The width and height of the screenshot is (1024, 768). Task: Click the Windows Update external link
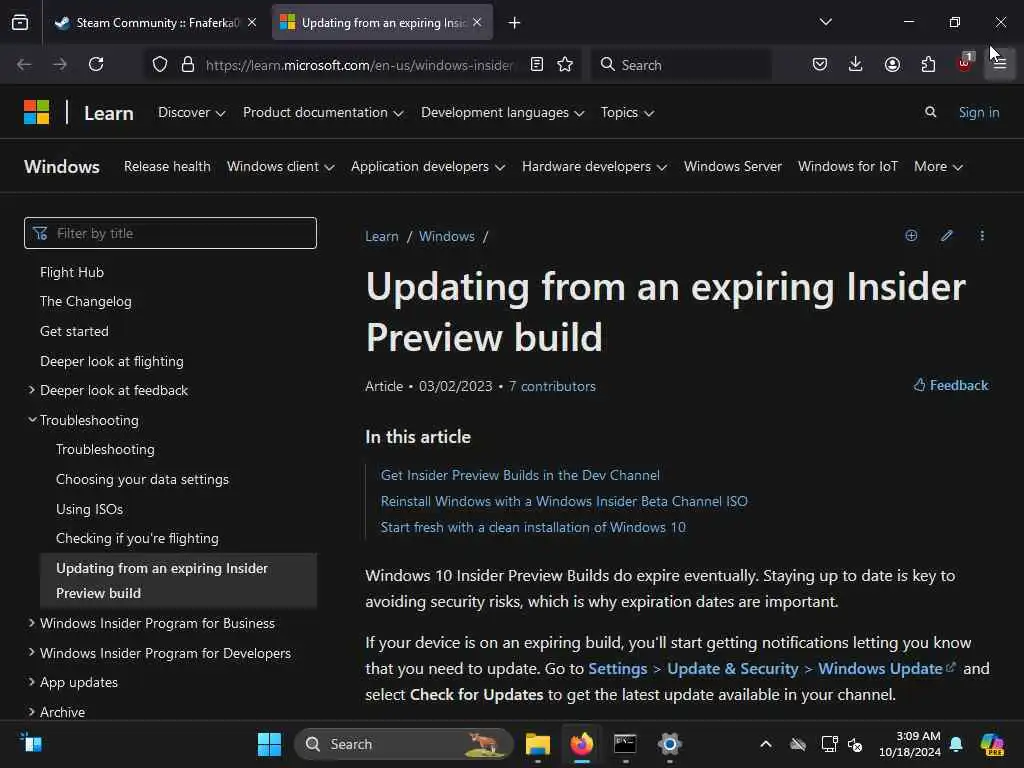pyautogui.click(x=887, y=668)
